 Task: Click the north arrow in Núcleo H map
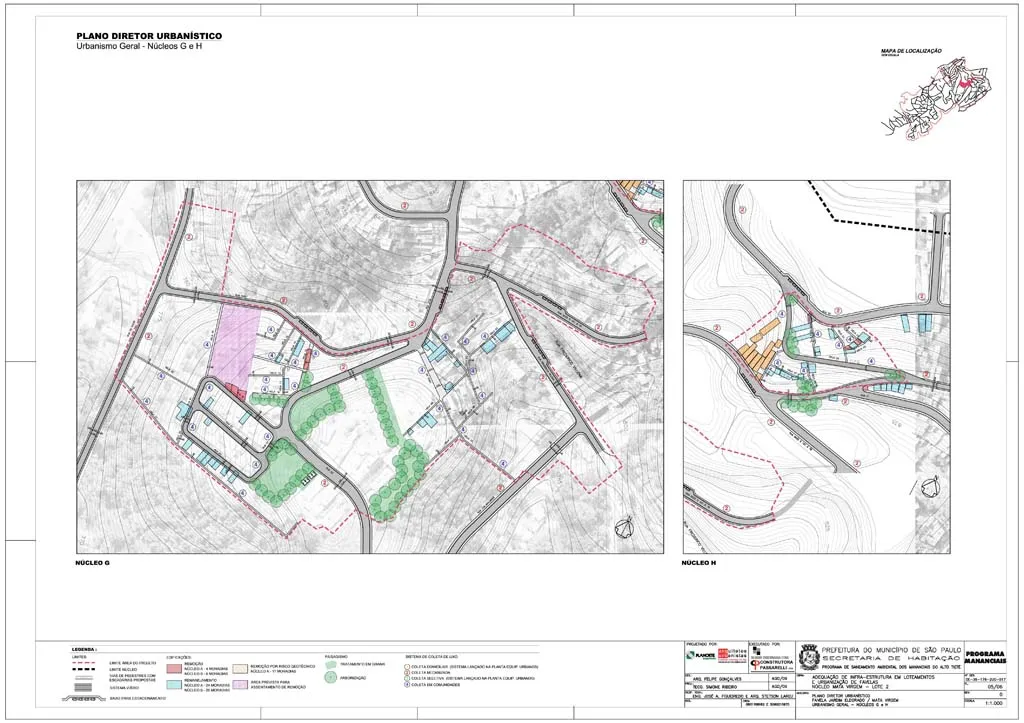pyautogui.click(x=931, y=485)
